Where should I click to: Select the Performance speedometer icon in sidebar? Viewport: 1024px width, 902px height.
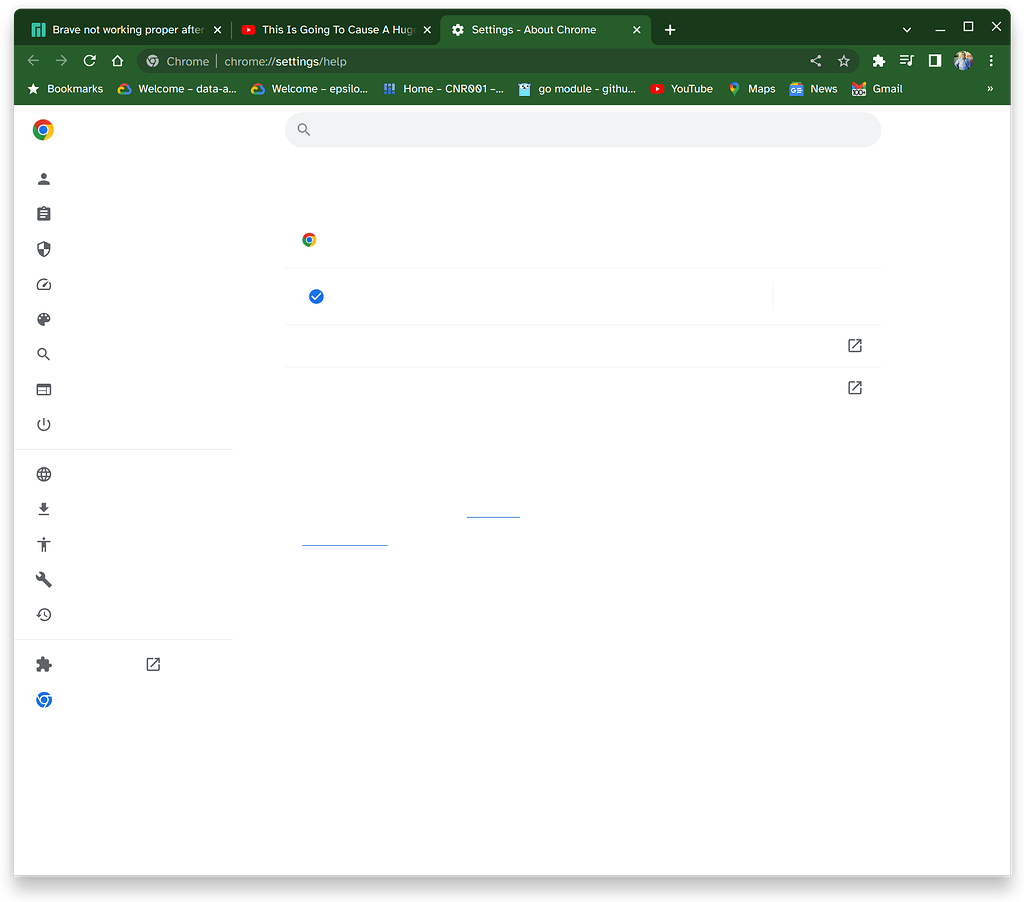[x=43, y=285]
